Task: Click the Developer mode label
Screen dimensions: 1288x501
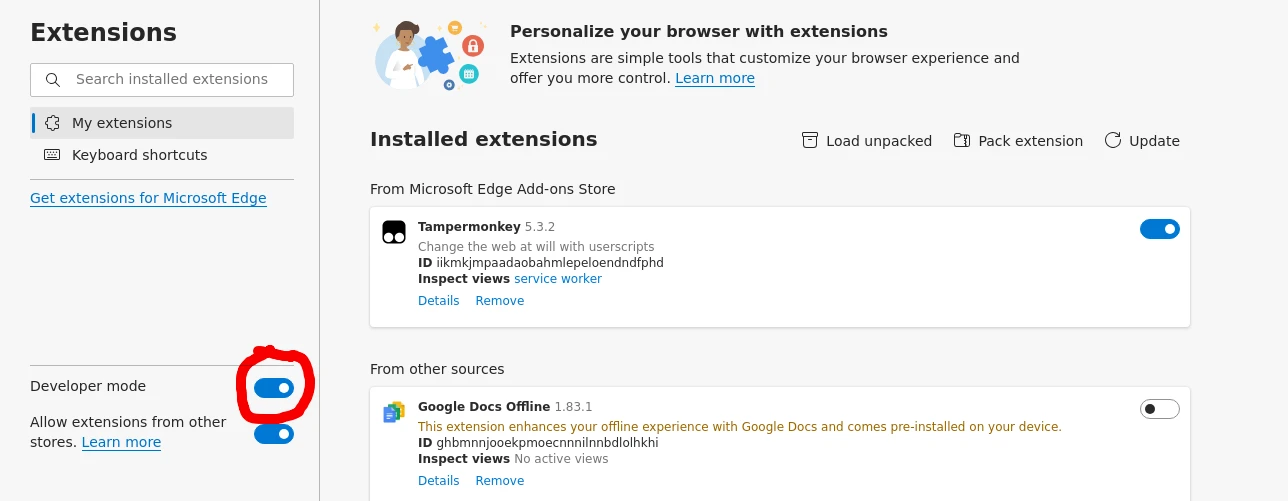Action: pyautogui.click(x=88, y=386)
